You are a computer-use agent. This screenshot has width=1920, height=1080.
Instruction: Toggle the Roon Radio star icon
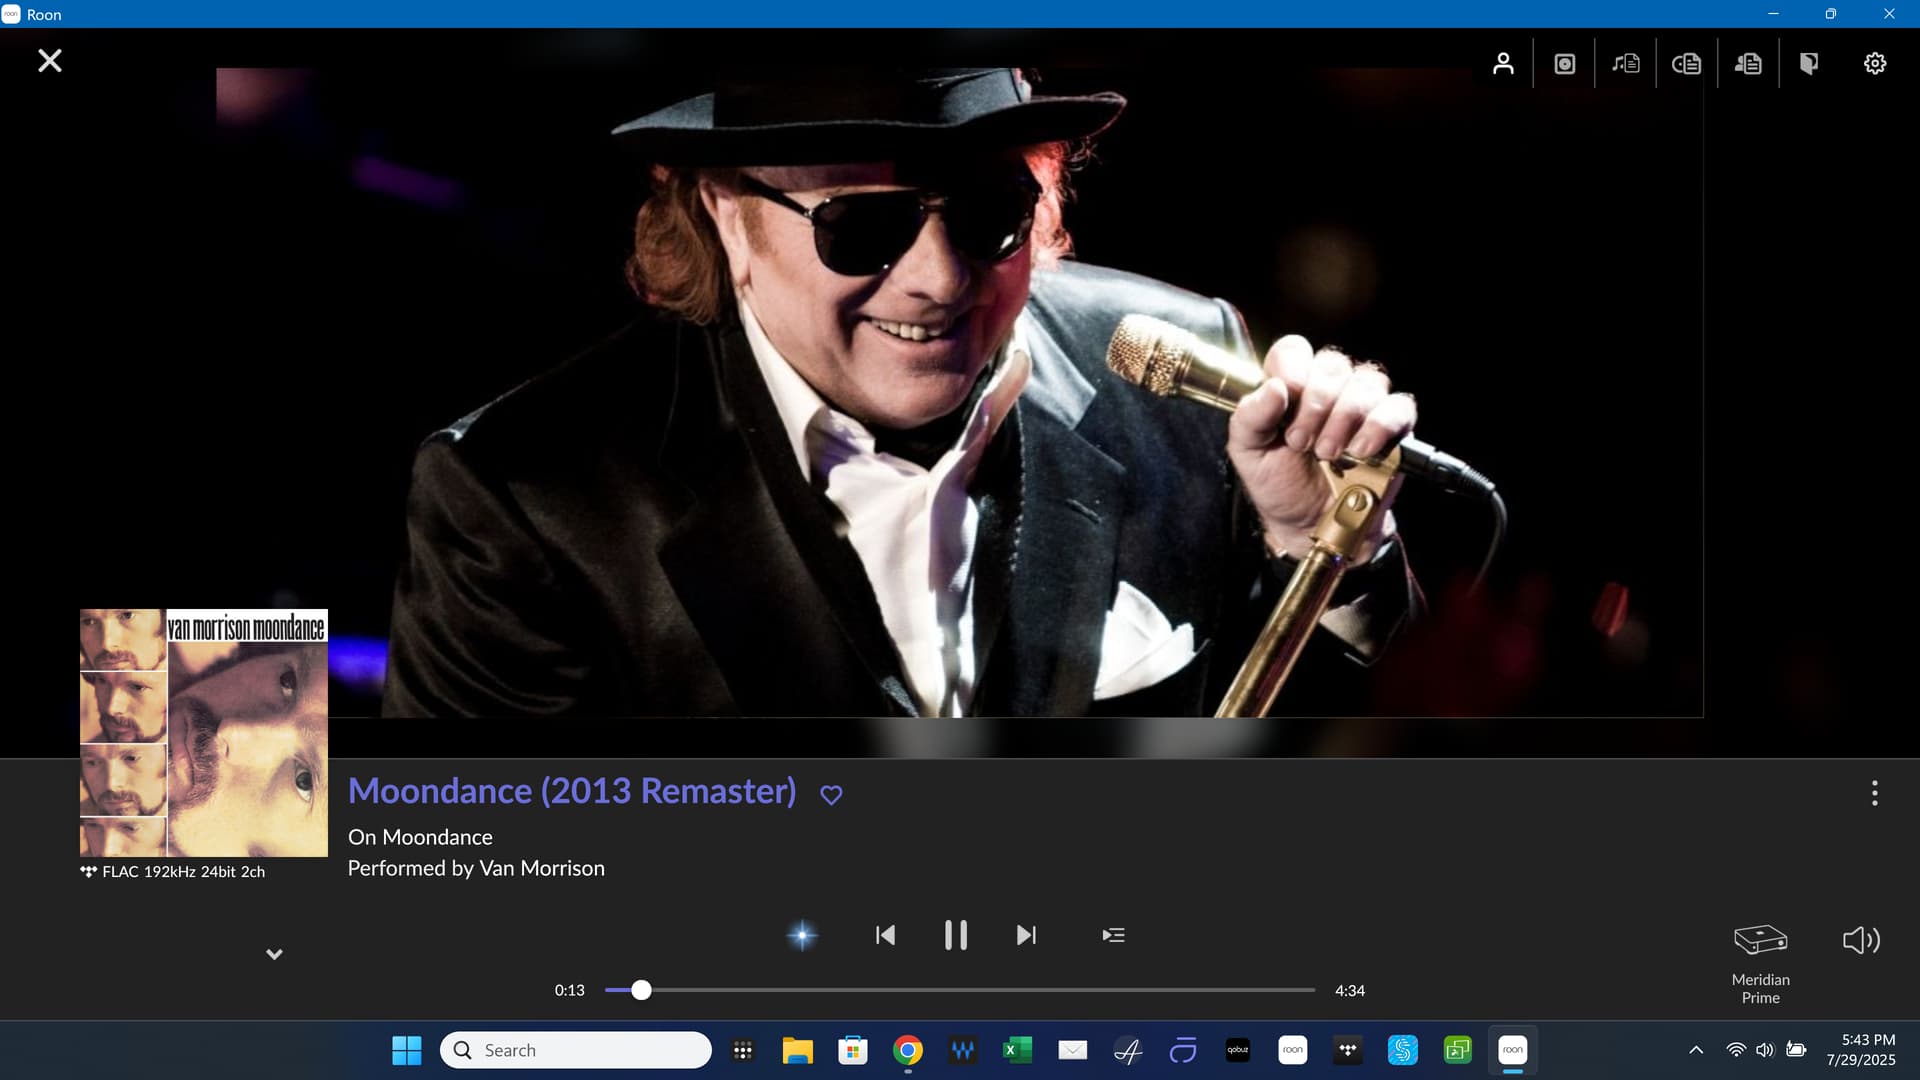pos(802,936)
